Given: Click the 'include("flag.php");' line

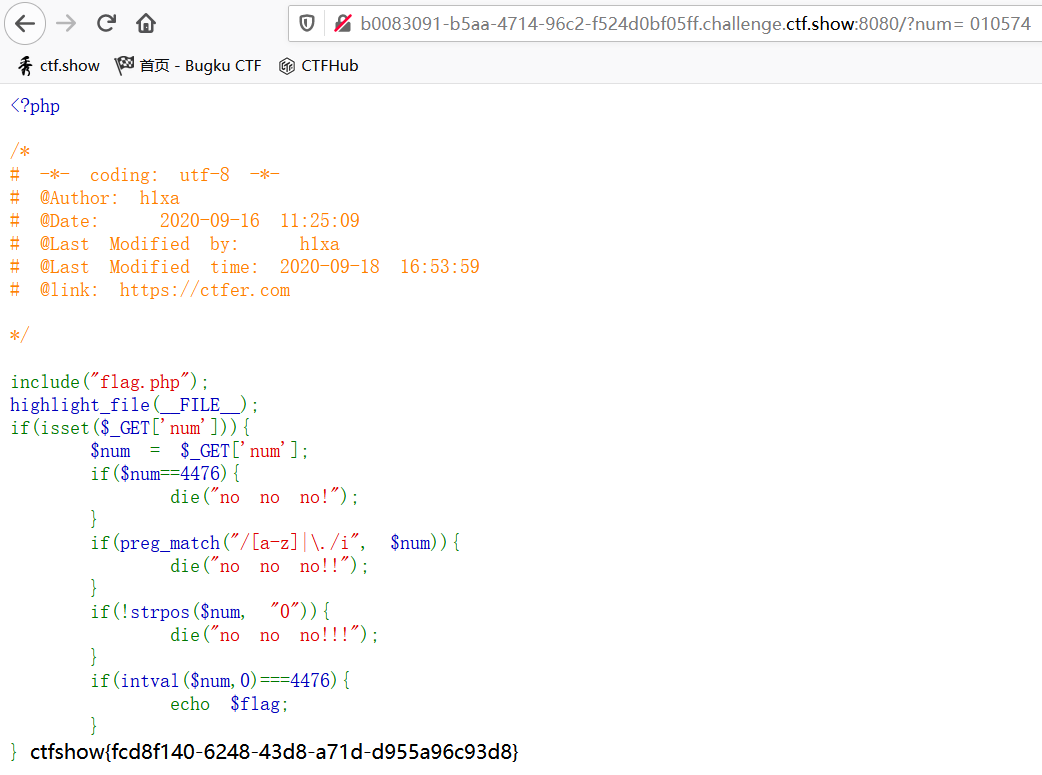Looking at the screenshot, I should [110, 382].
